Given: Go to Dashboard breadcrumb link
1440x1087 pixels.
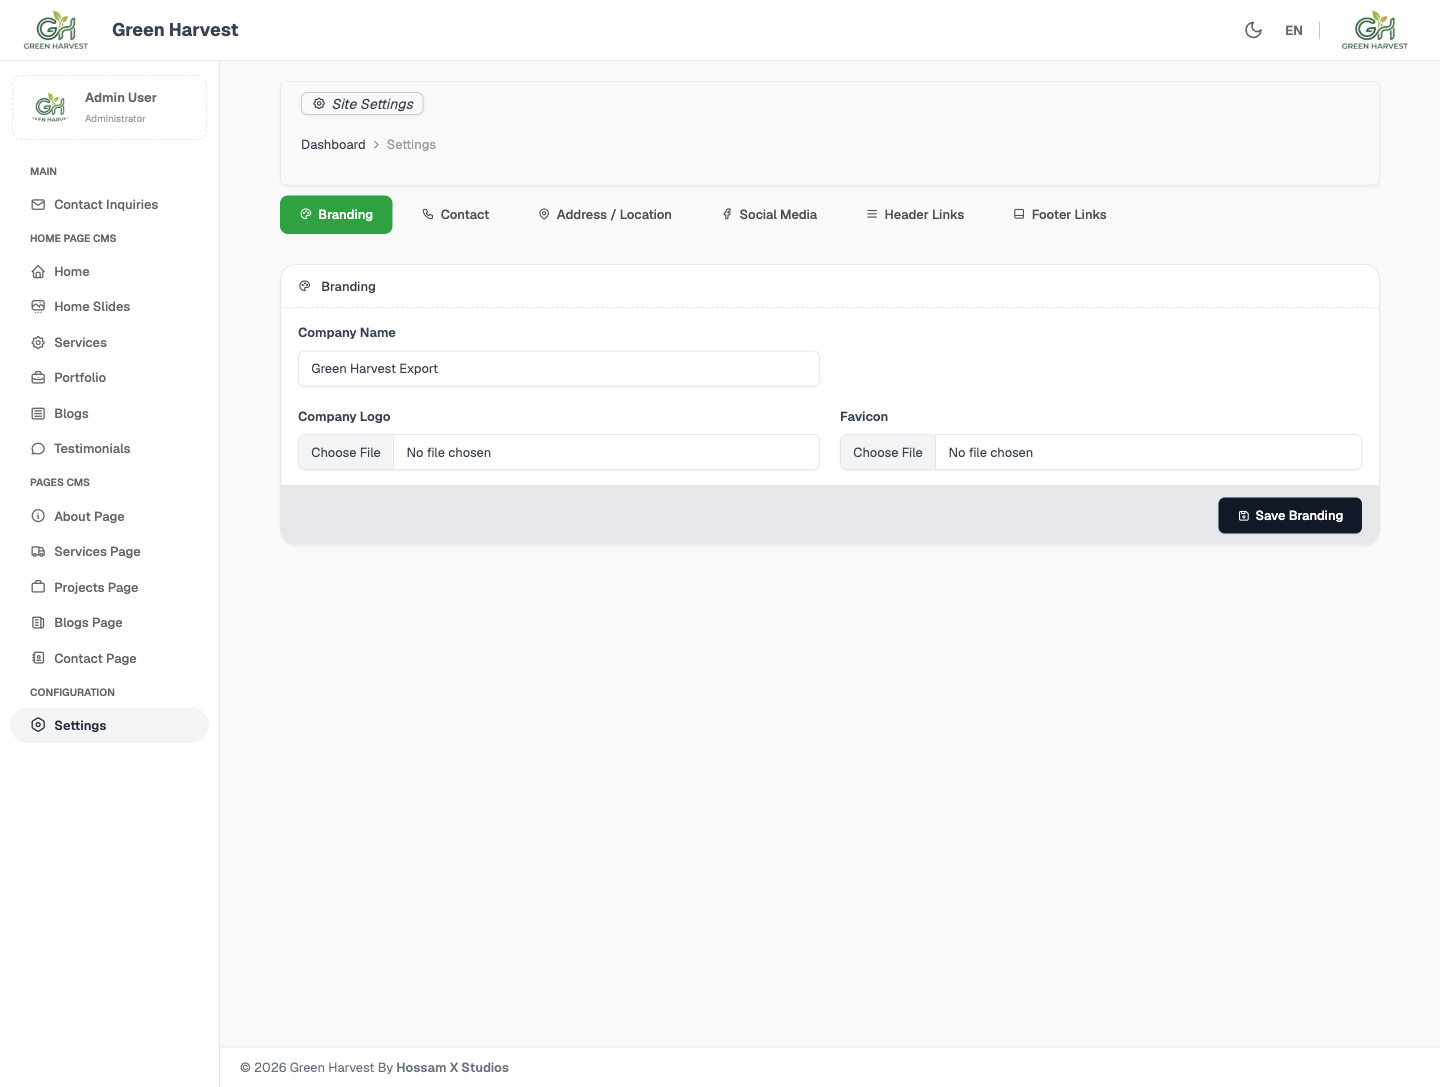Looking at the screenshot, I should tap(333, 144).
